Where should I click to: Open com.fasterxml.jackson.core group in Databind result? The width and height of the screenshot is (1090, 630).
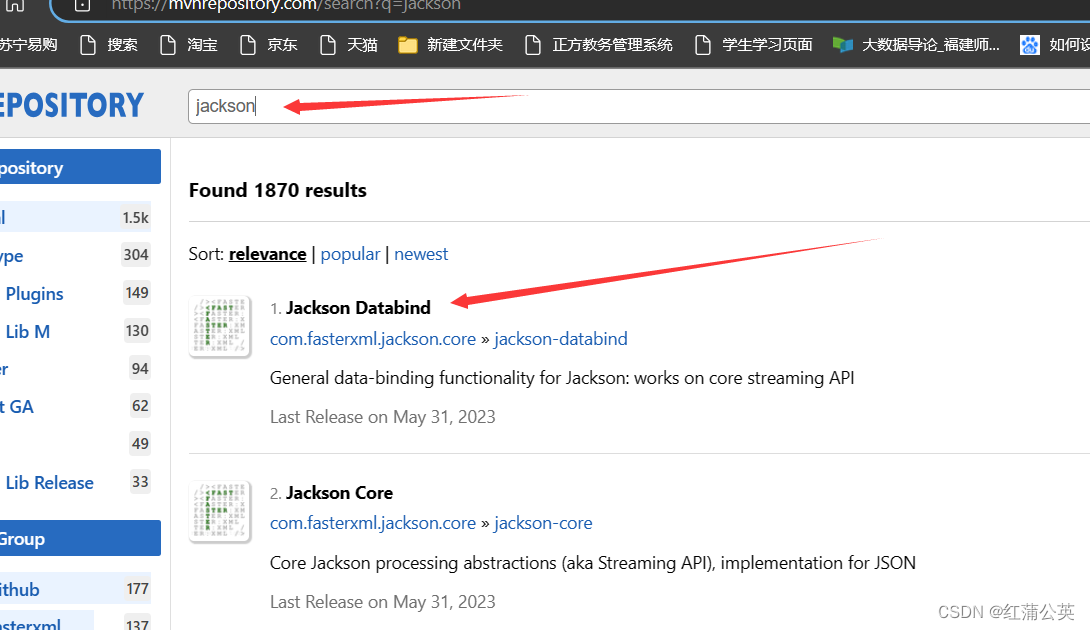pos(373,339)
